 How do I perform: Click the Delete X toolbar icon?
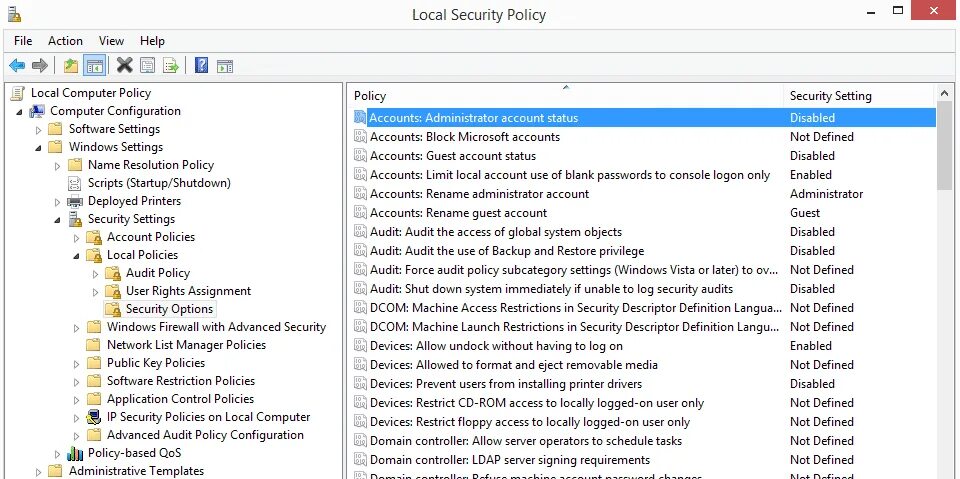coord(124,66)
